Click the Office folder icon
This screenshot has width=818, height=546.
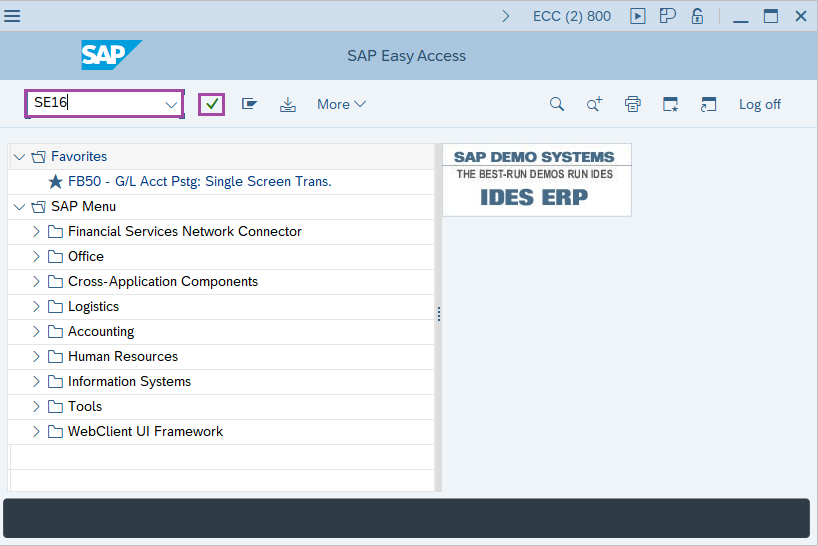tap(55, 257)
